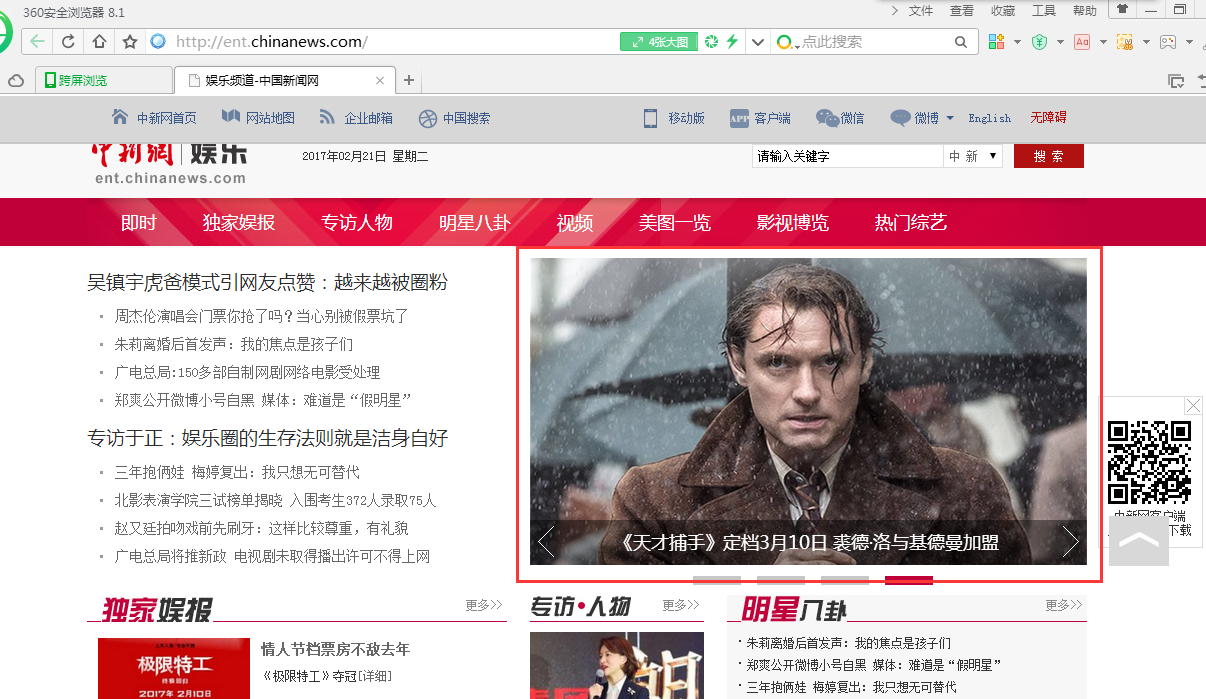Close the 娱乐频道-中国新闻网 tab
The height and width of the screenshot is (699, 1206).
tap(380, 81)
